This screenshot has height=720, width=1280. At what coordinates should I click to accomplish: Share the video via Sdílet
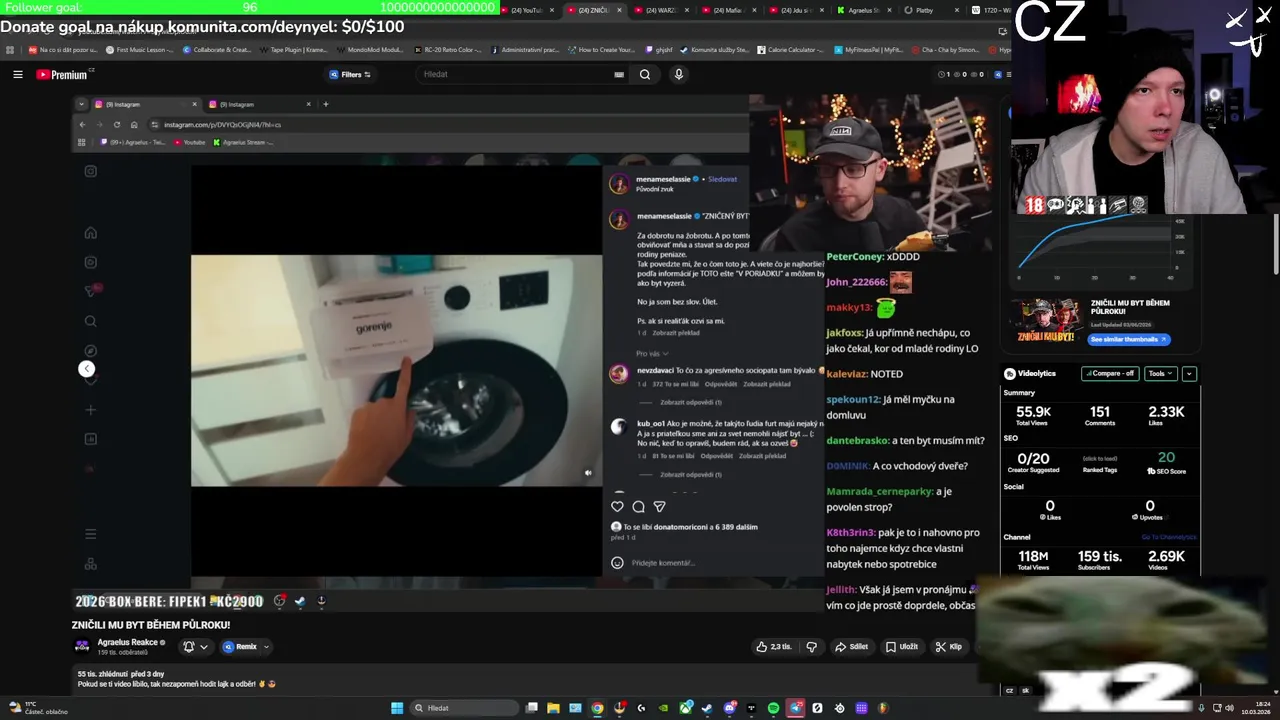pyautogui.click(x=852, y=647)
